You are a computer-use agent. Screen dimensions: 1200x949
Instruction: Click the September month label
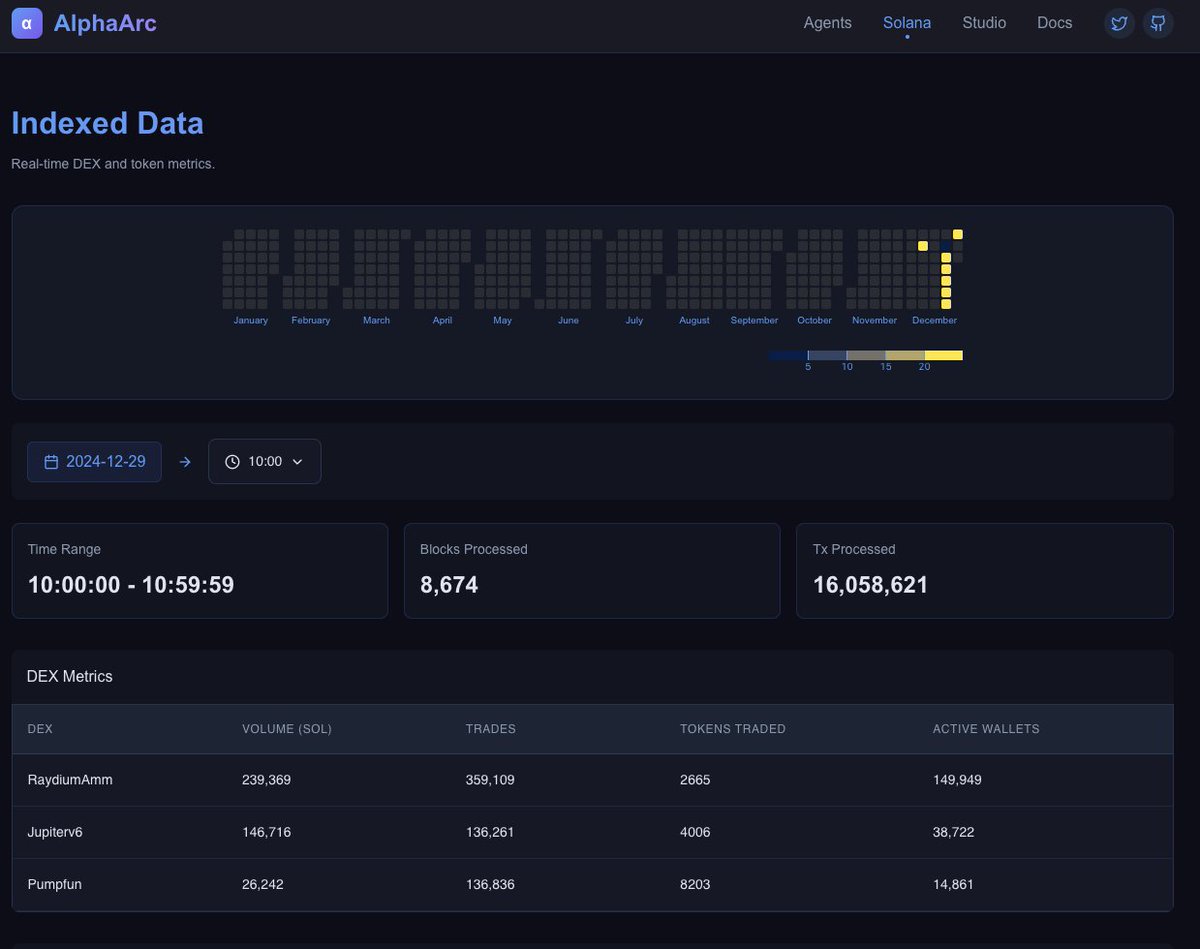pyautogui.click(x=754, y=320)
